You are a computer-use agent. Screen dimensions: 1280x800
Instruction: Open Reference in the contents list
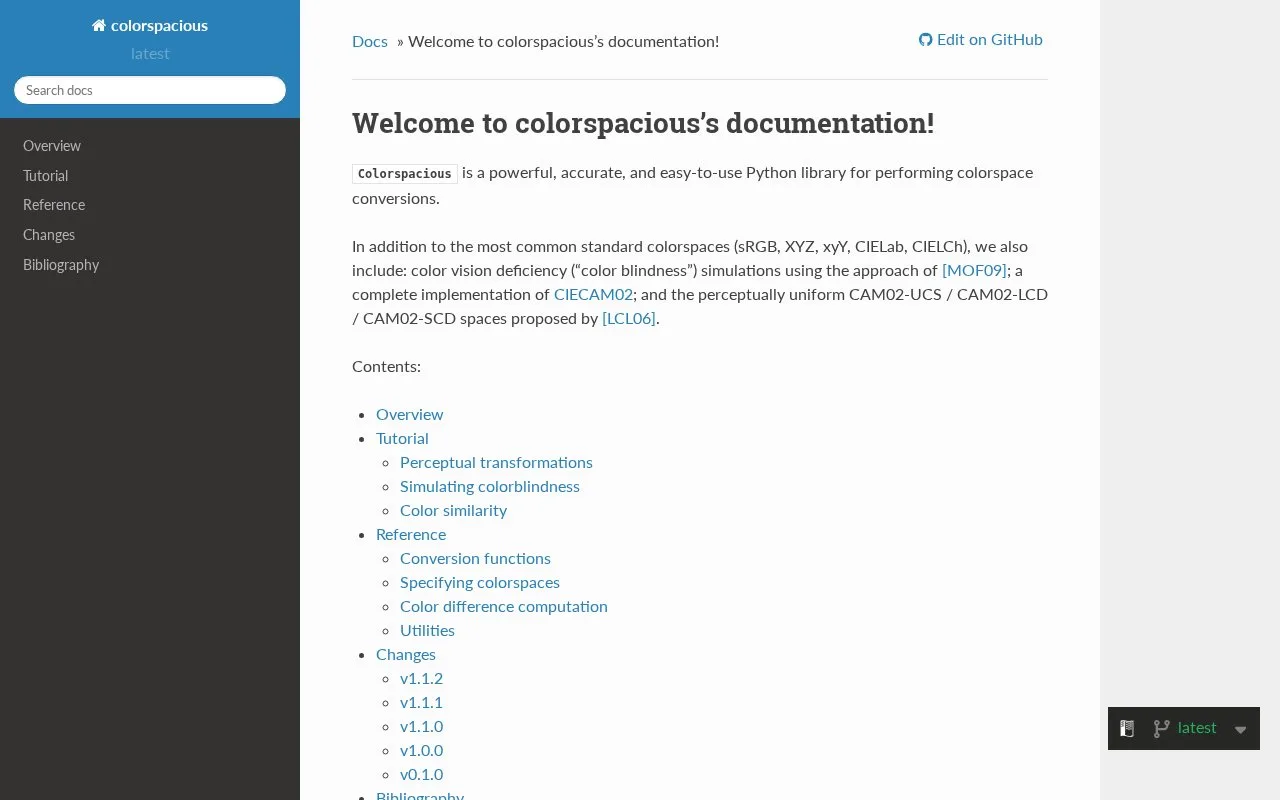coord(411,534)
